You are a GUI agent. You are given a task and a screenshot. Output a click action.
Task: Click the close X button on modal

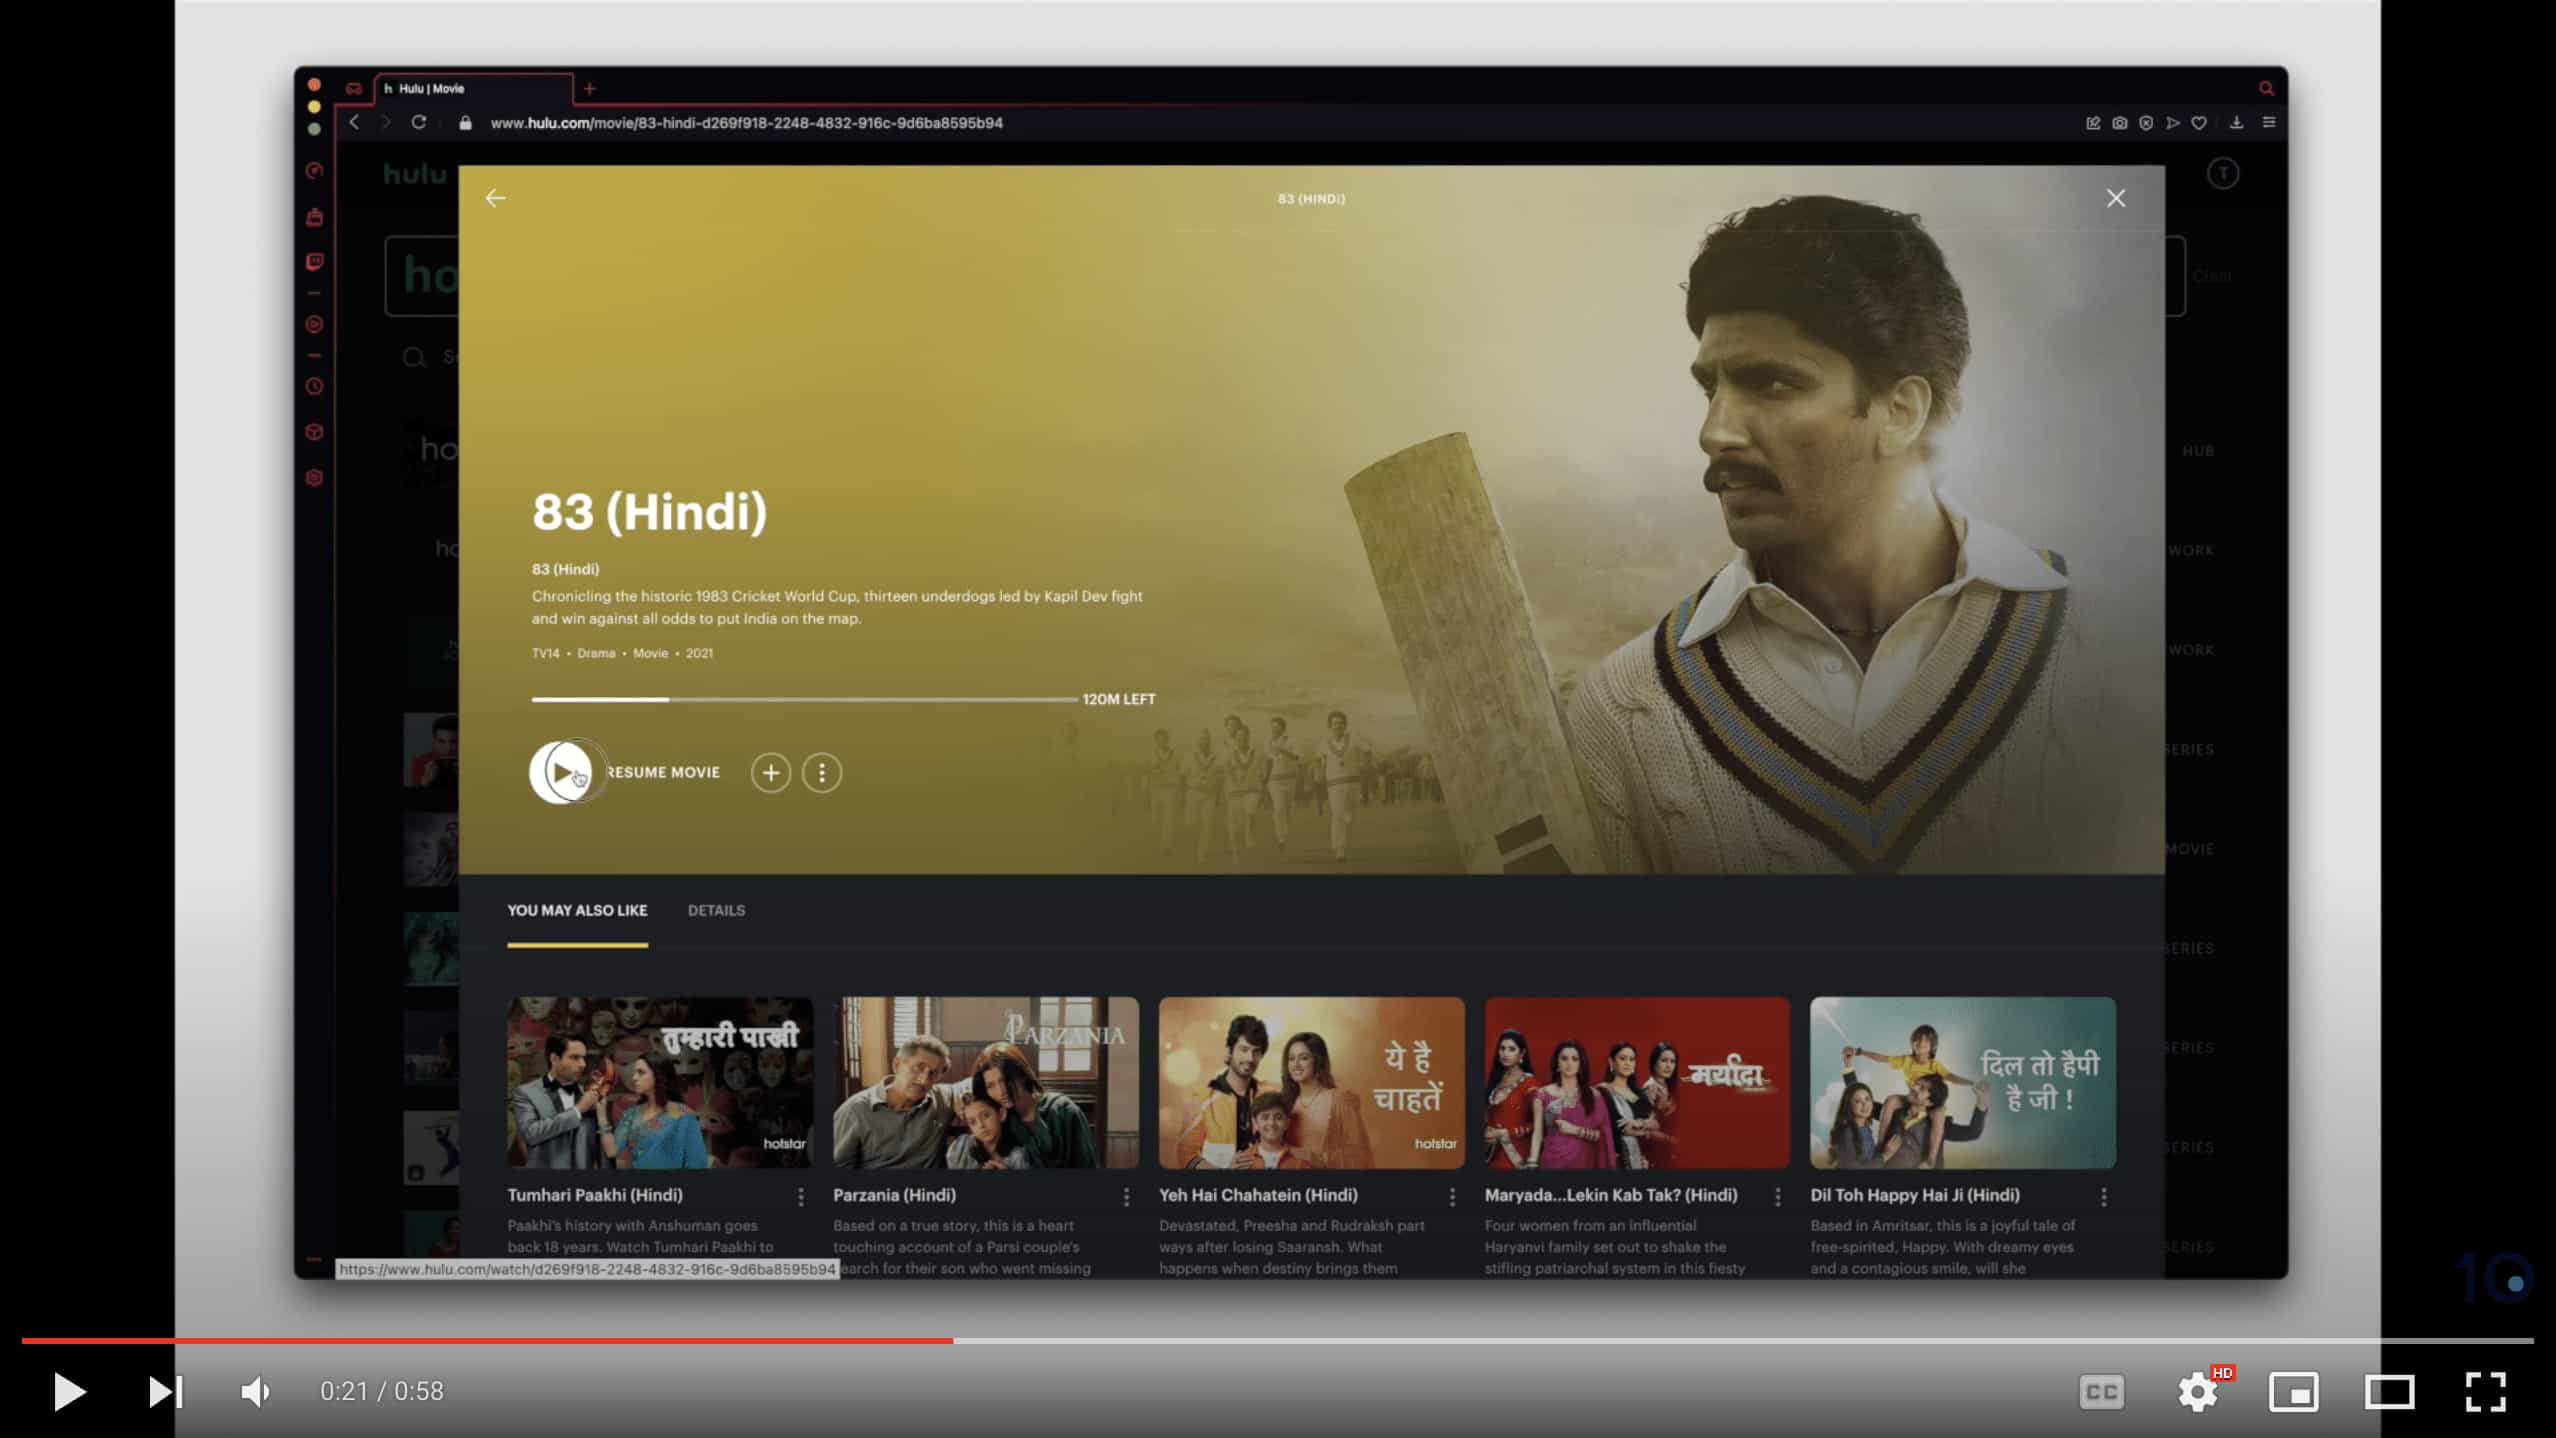tap(2115, 197)
